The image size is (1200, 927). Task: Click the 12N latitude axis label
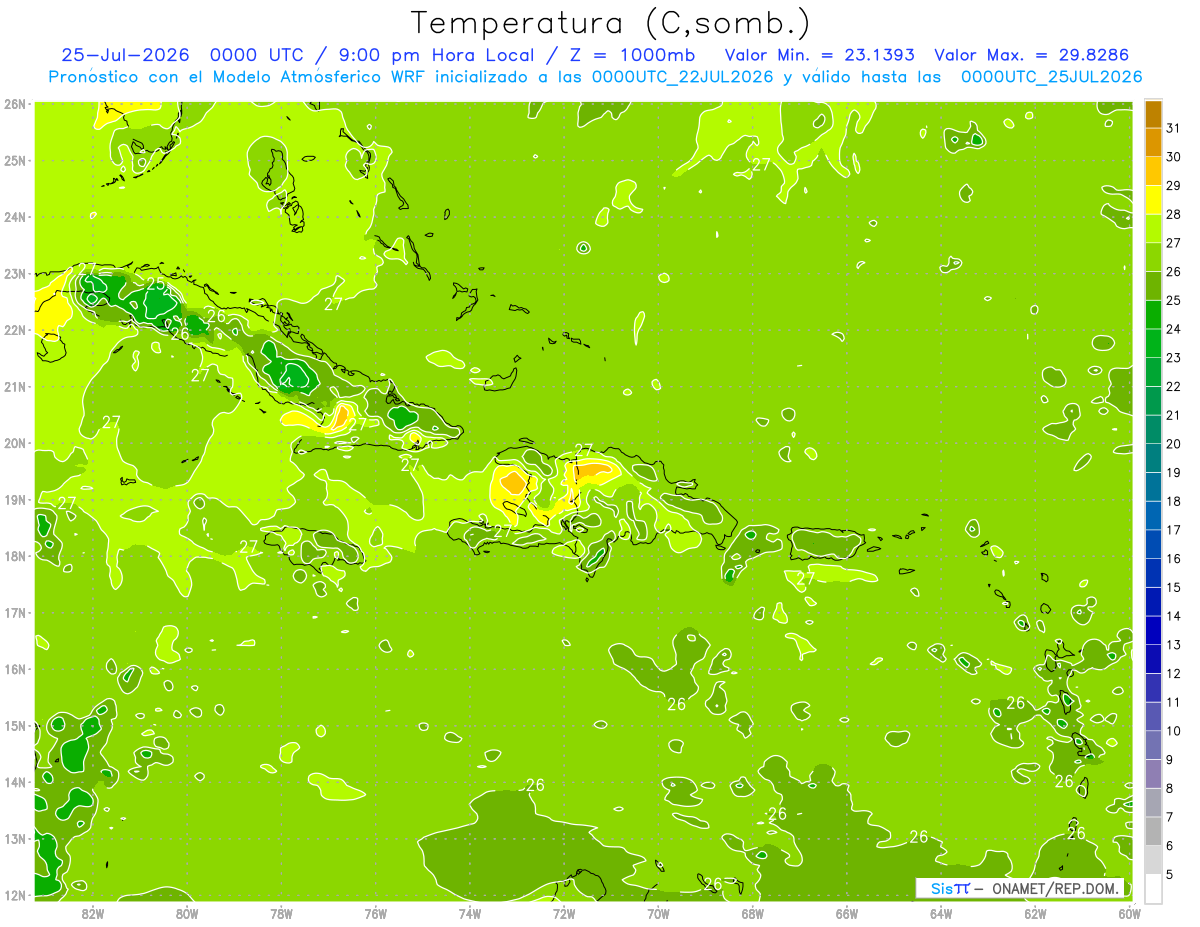[x=15, y=895]
